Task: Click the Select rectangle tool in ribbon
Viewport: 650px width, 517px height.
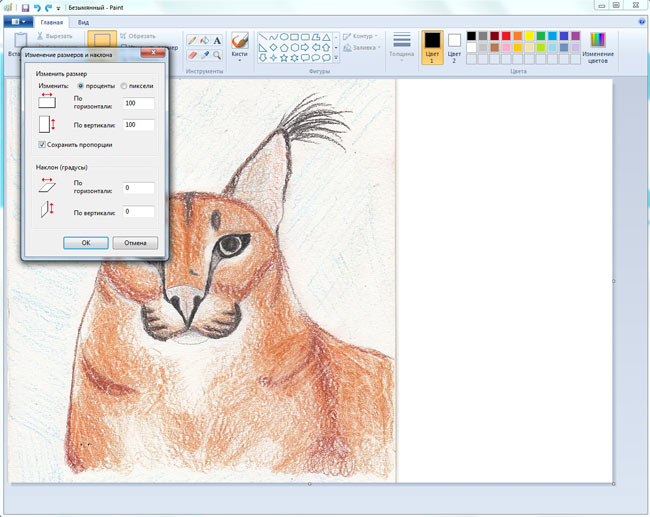Action: [102, 41]
